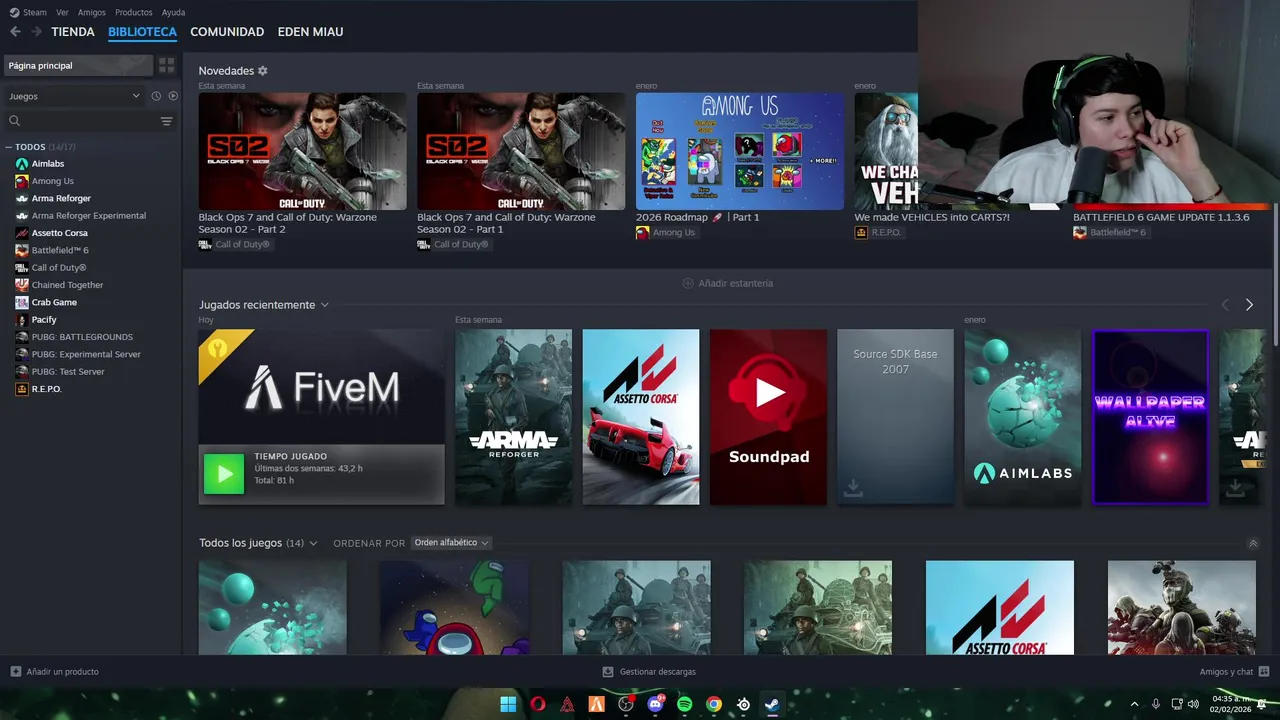Click the R.E.P.O. sidebar icon
Screen dimensions: 1280x720
[x=22, y=389]
